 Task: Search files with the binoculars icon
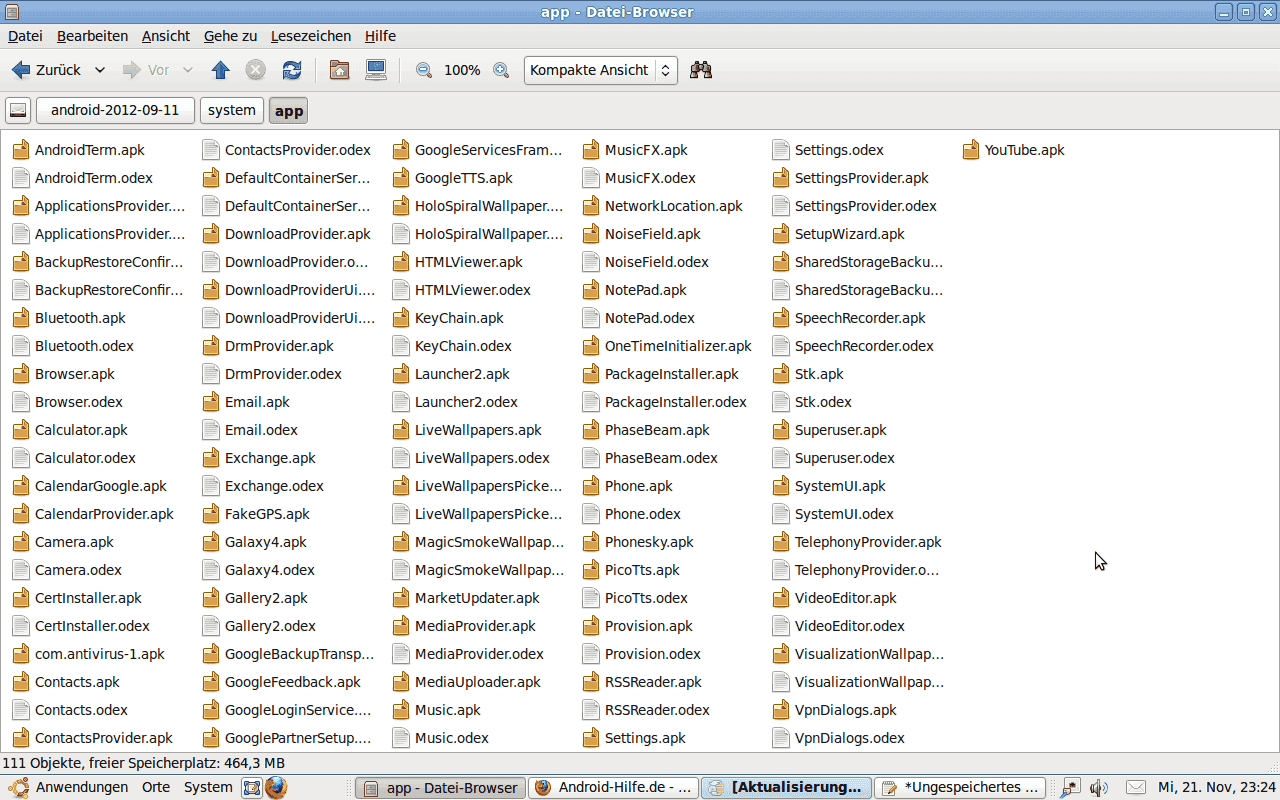701,70
